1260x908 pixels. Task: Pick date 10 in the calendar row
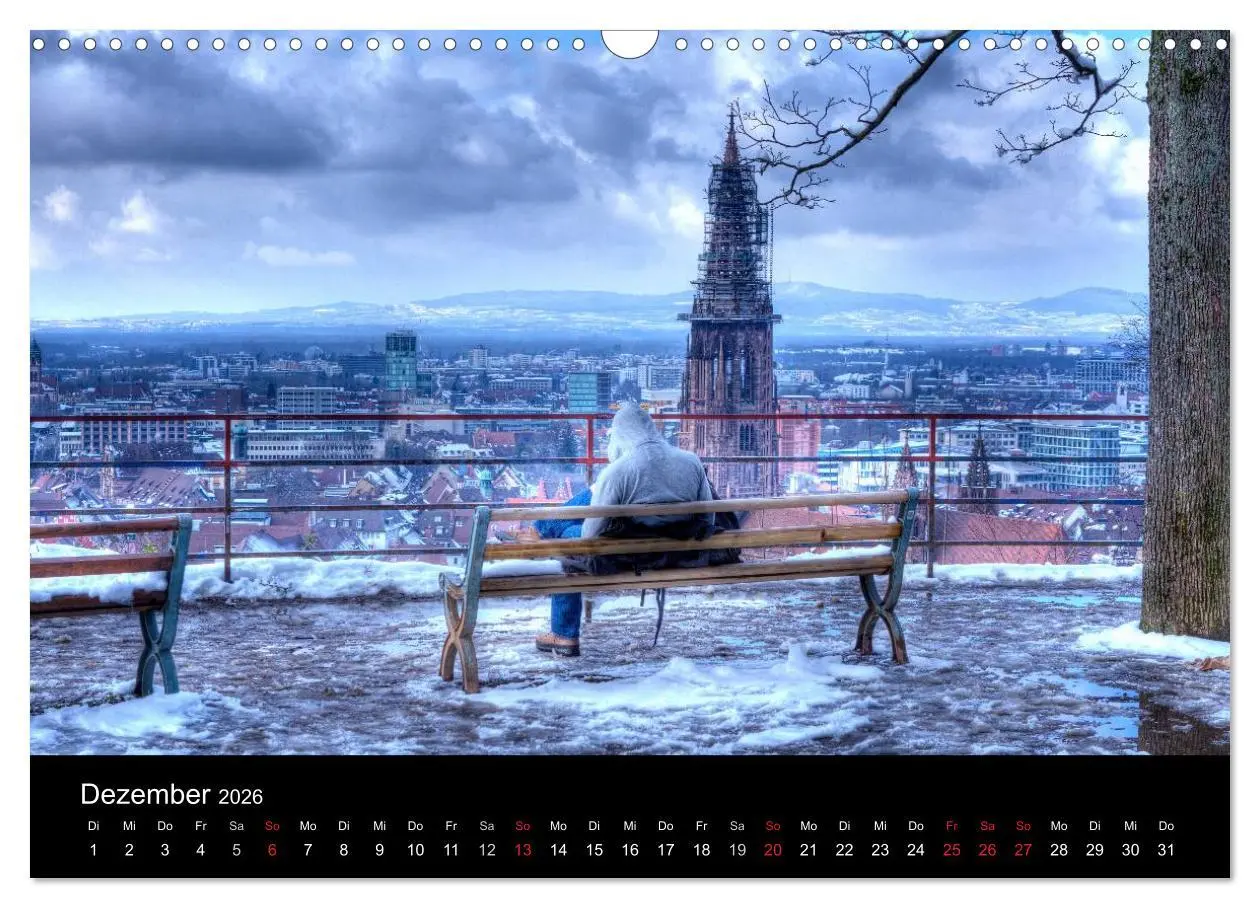(x=415, y=850)
